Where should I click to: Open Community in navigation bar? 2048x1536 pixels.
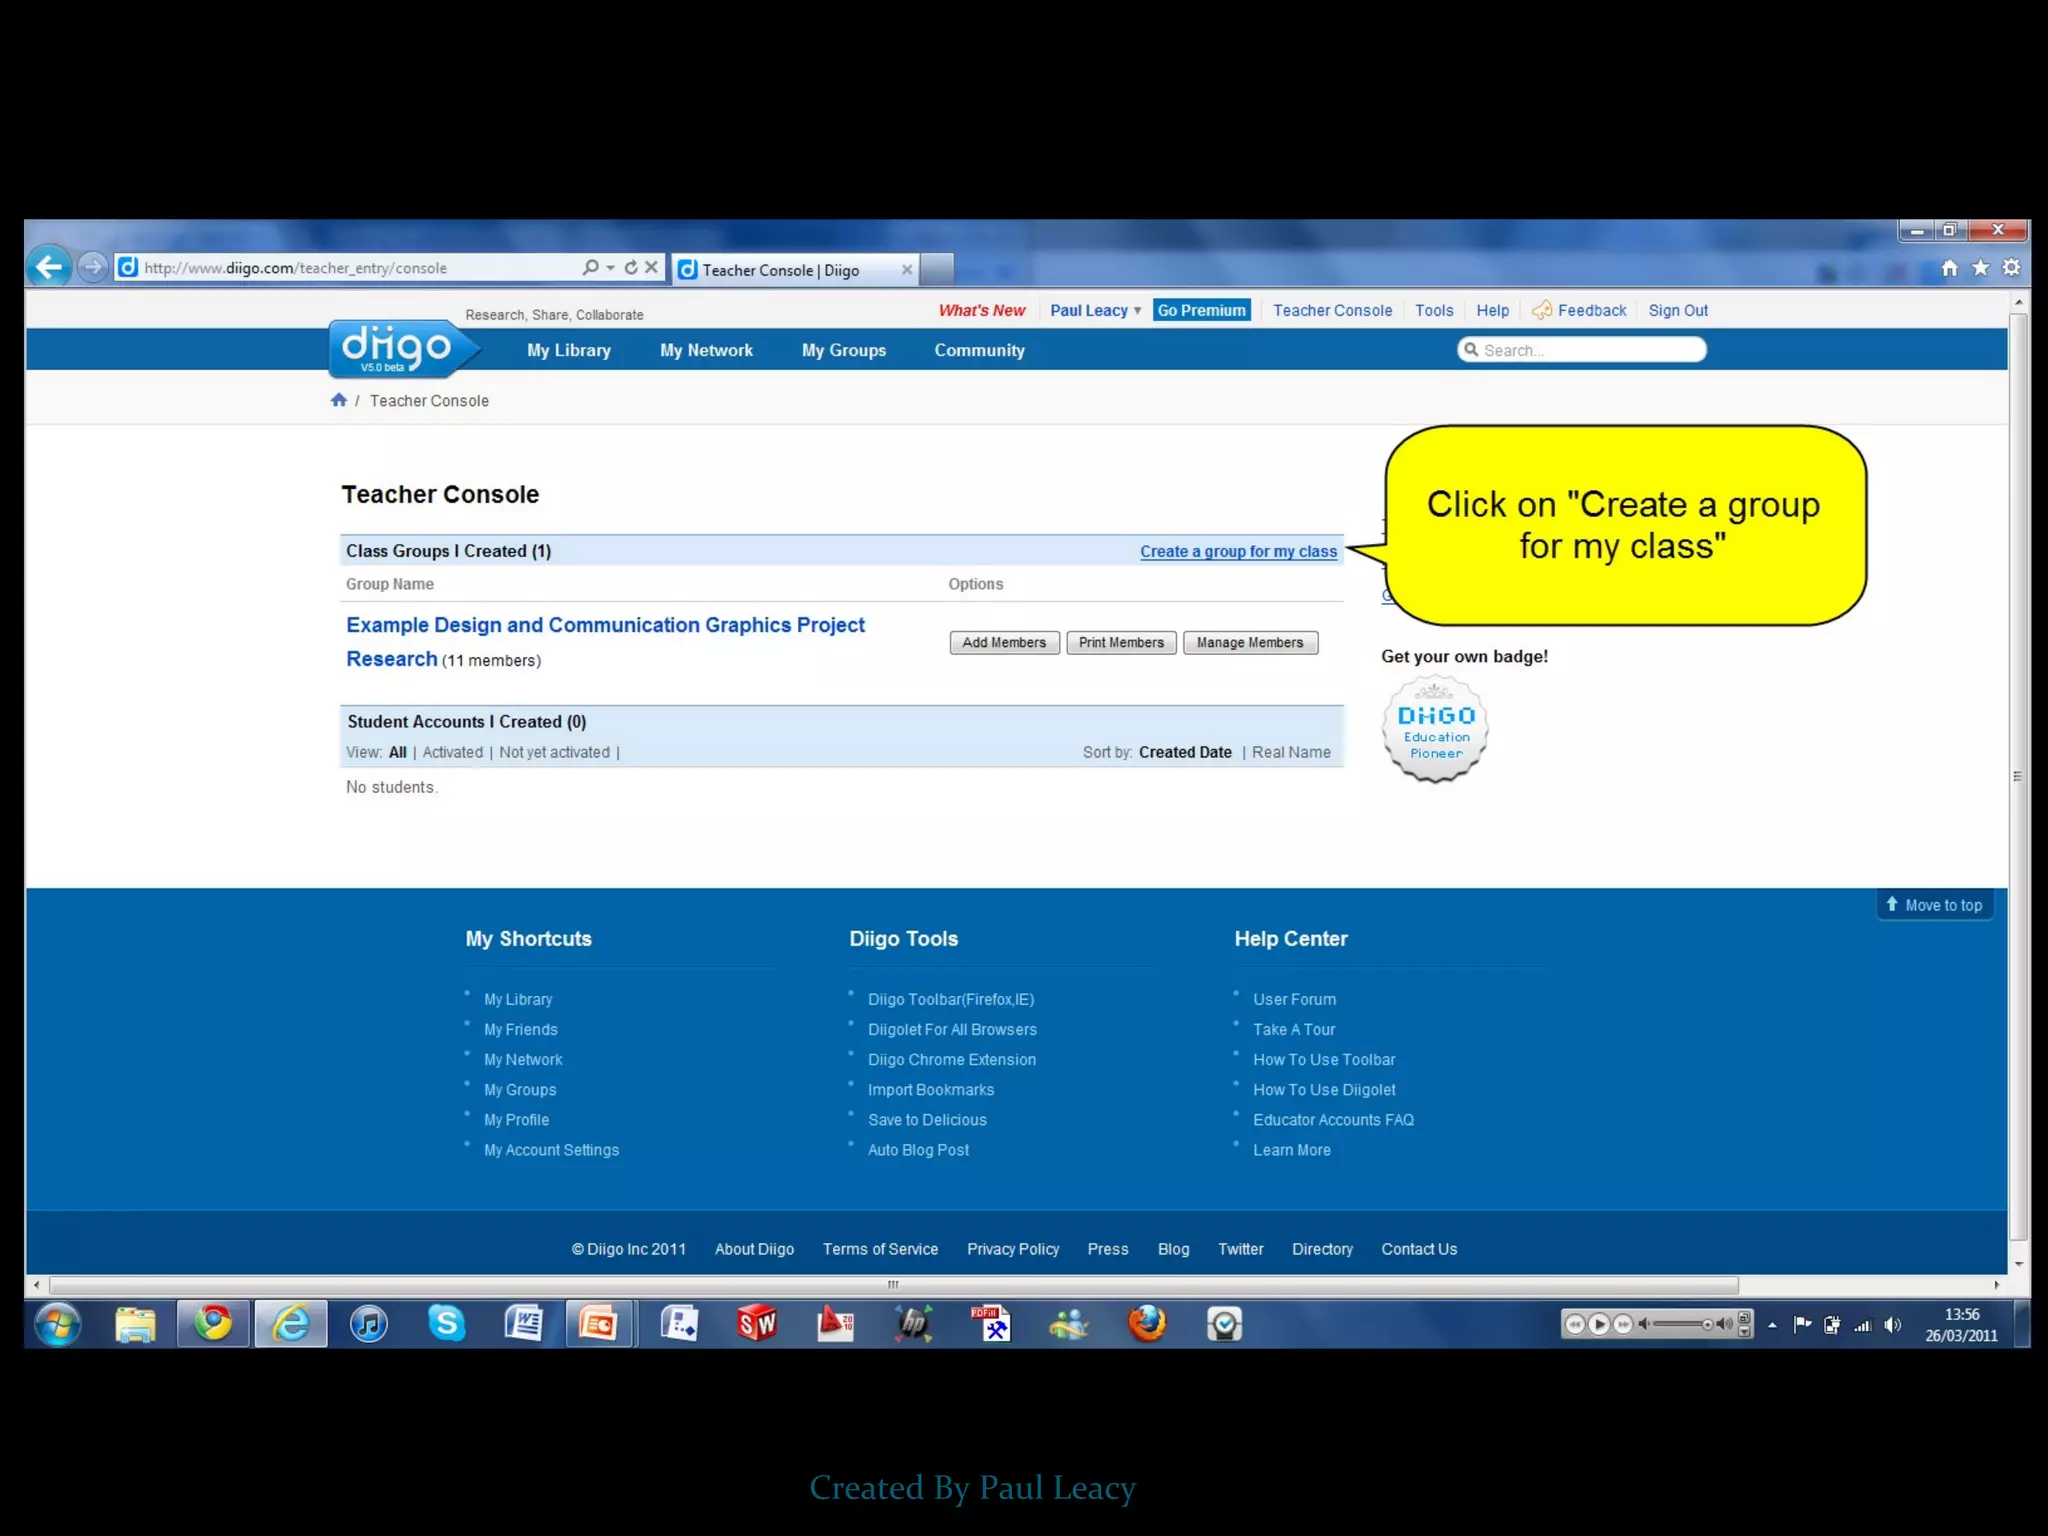(979, 350)
